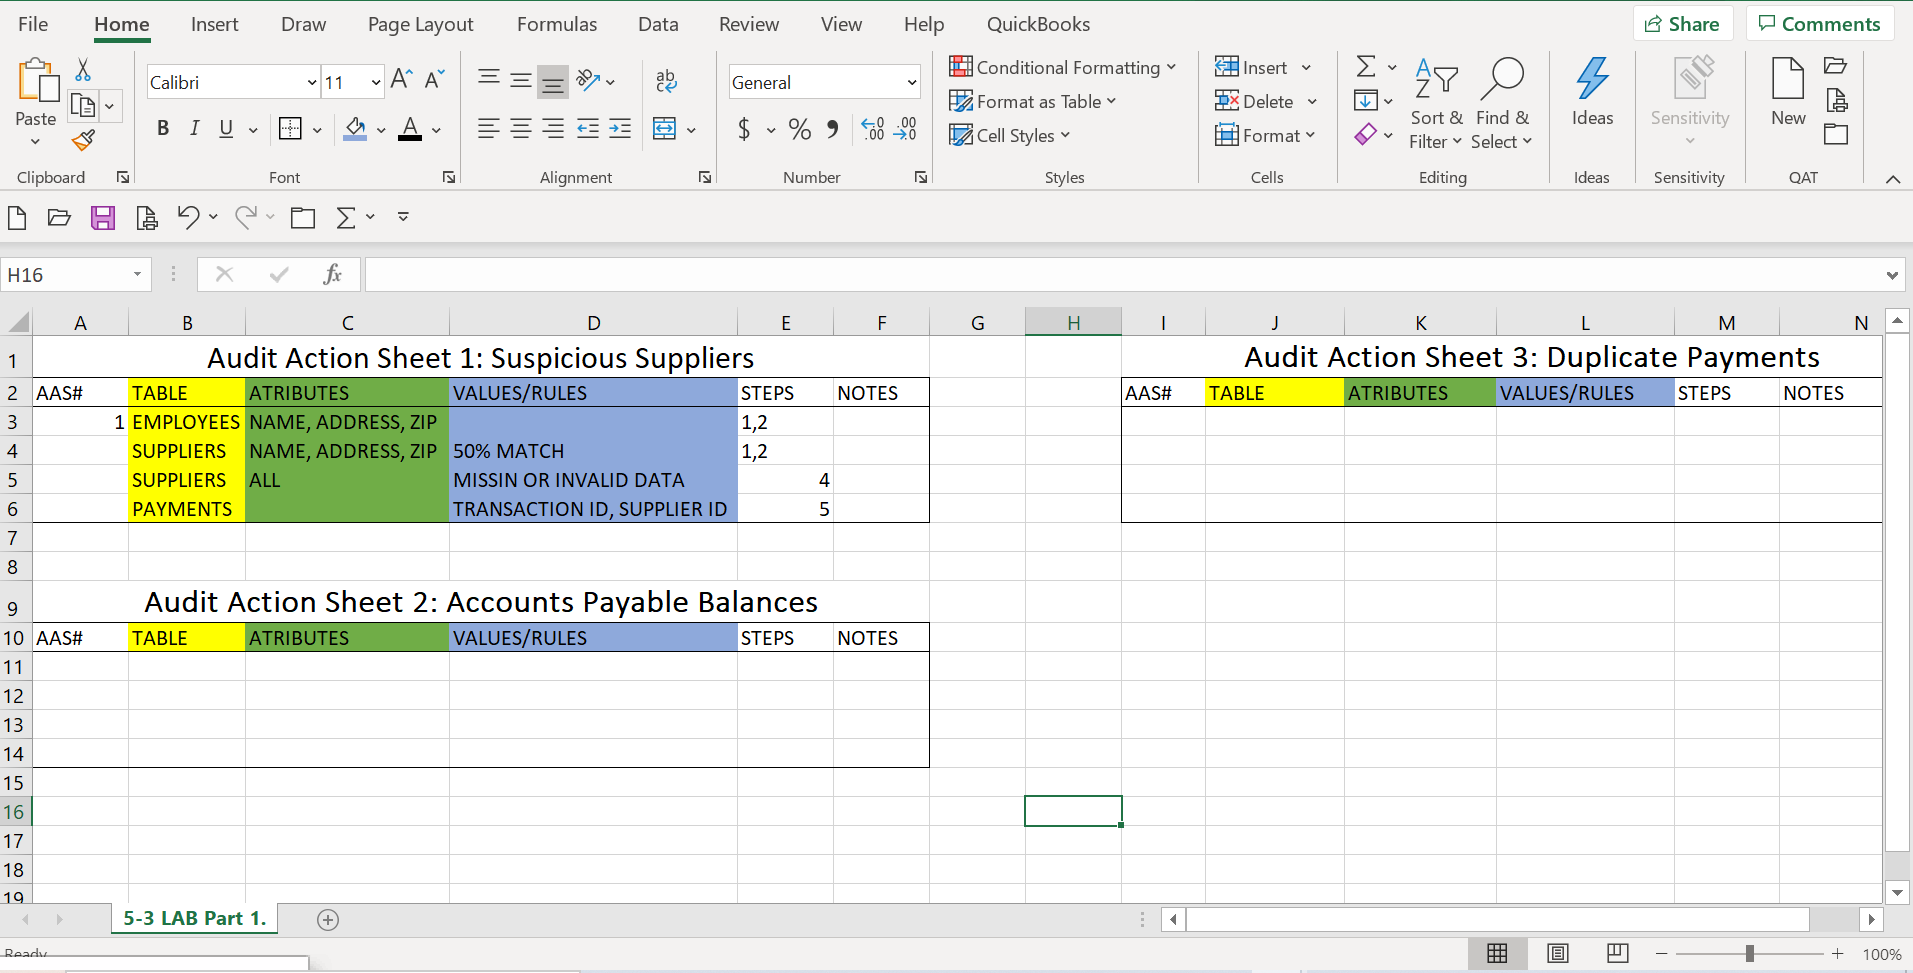Viewport: 1913px width, 973px height.
Task: Click the Share button
Action: [1682, 22]
